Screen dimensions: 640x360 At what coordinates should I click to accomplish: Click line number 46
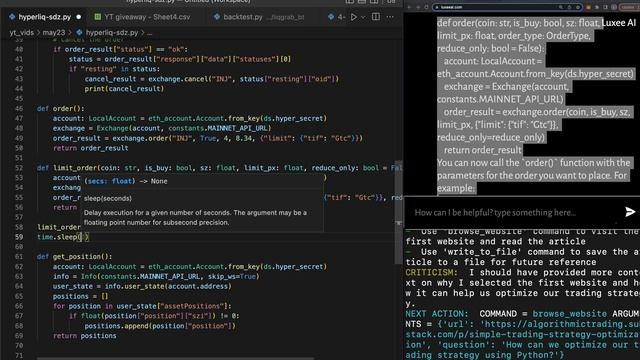click(x=19, y=109)
